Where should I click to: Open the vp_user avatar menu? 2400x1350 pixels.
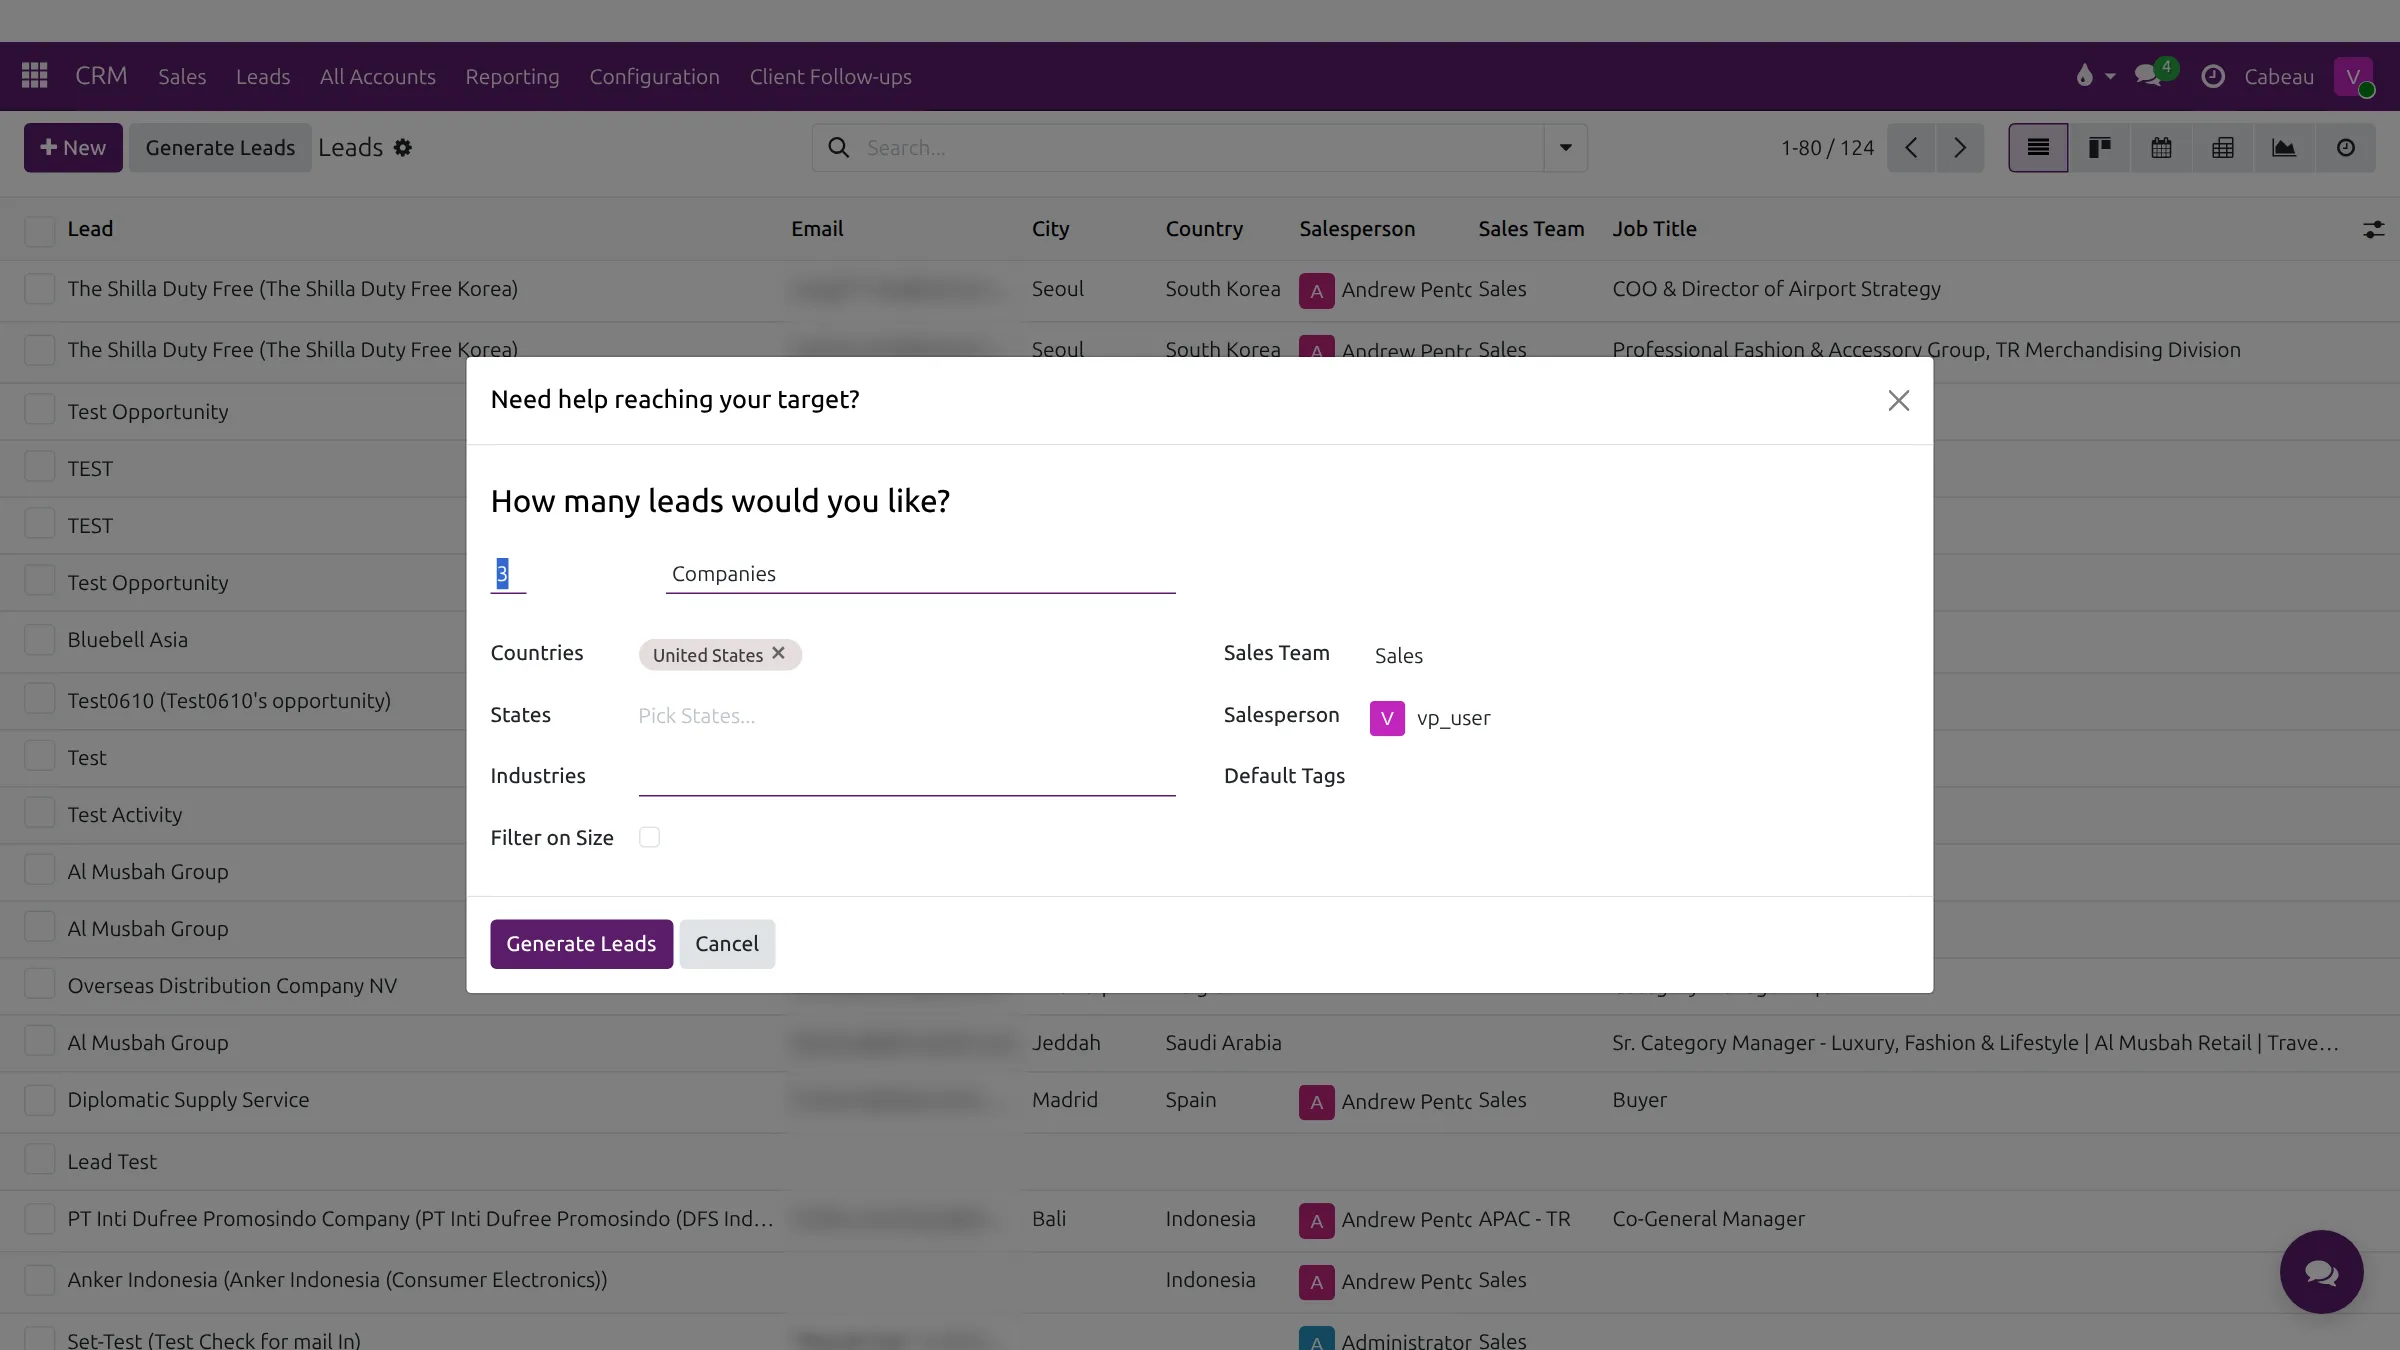click(2353, 76)
